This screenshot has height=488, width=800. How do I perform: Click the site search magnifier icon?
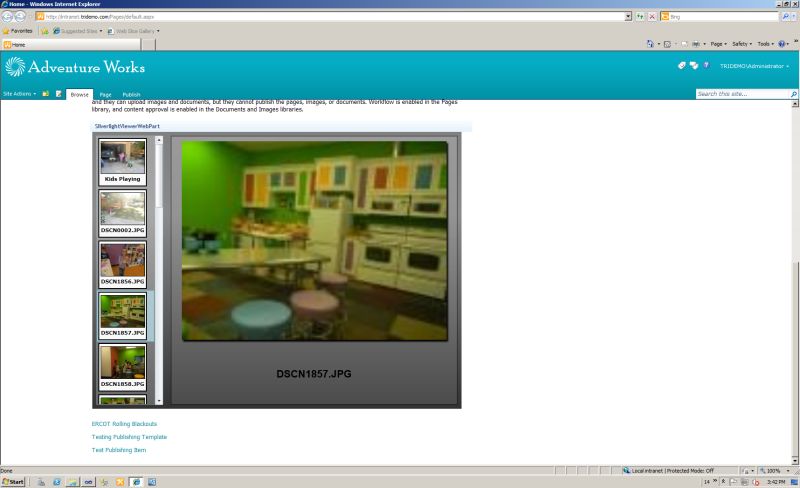793,94
